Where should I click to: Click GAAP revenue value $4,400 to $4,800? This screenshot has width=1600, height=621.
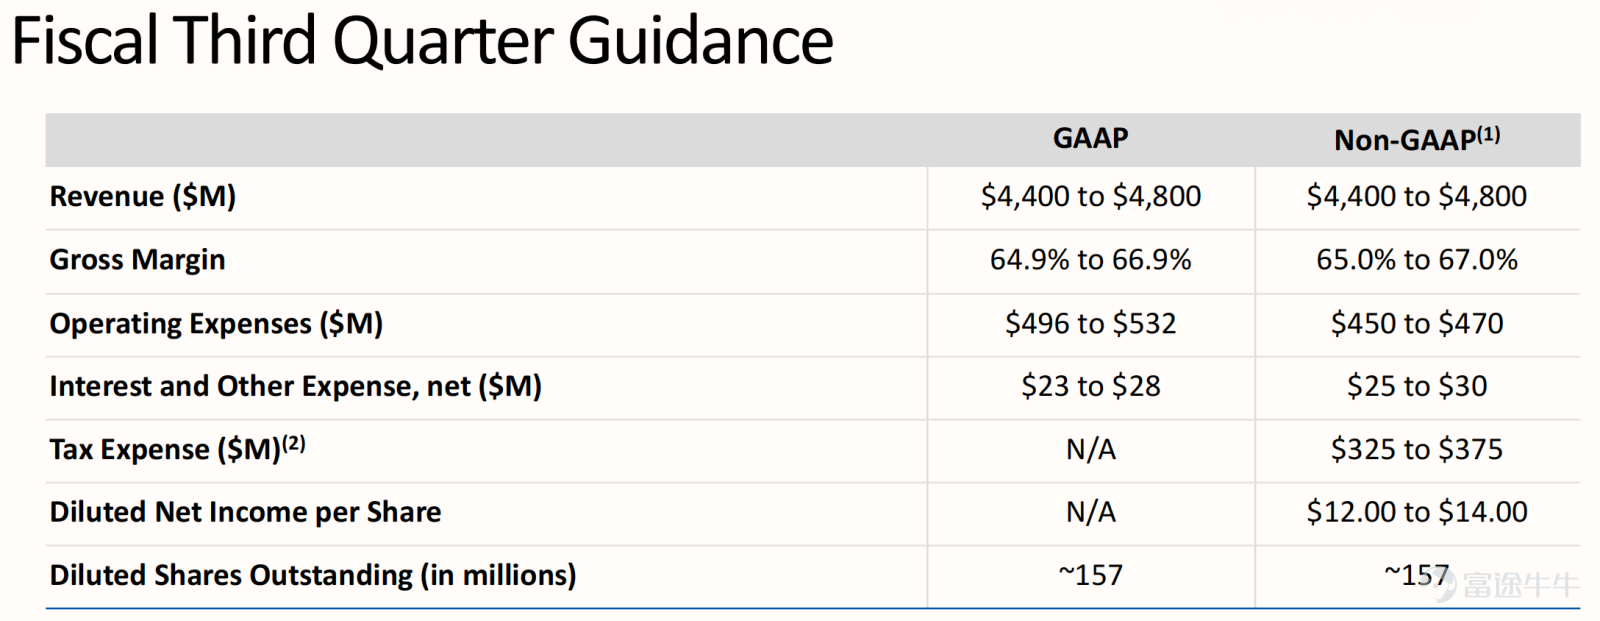click(1091, 196)
